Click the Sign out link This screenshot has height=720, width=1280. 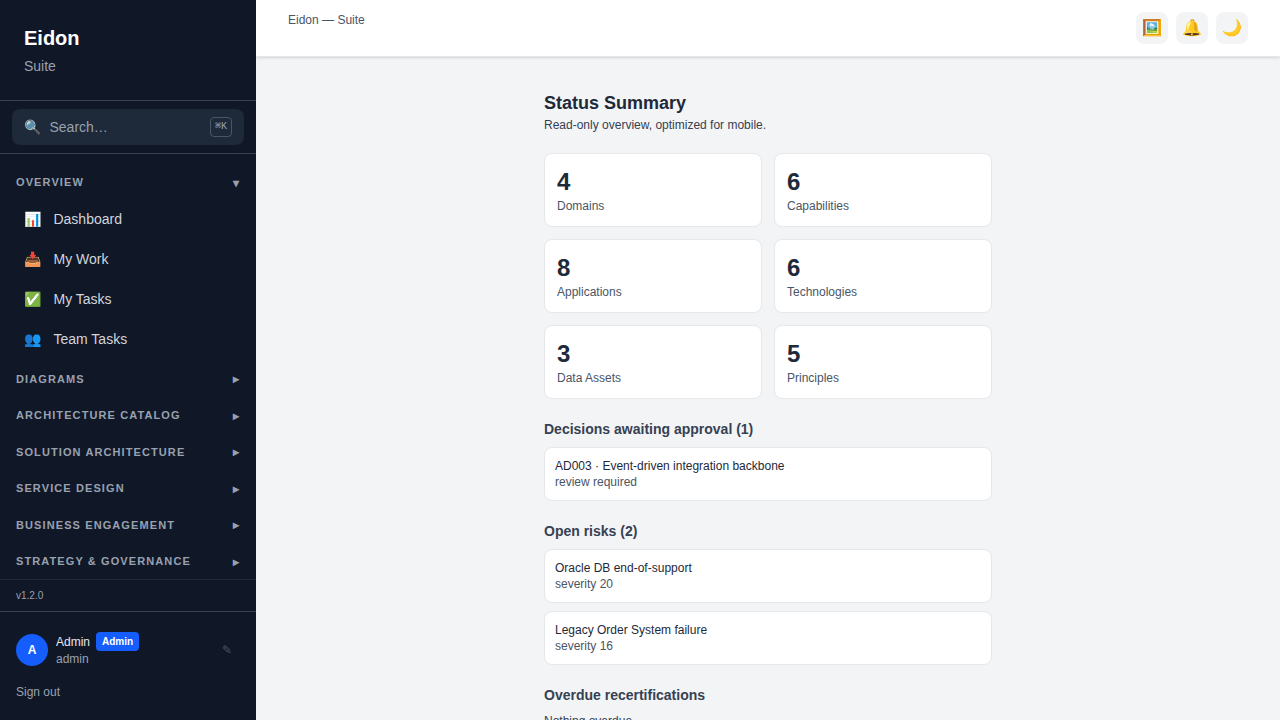38,692
